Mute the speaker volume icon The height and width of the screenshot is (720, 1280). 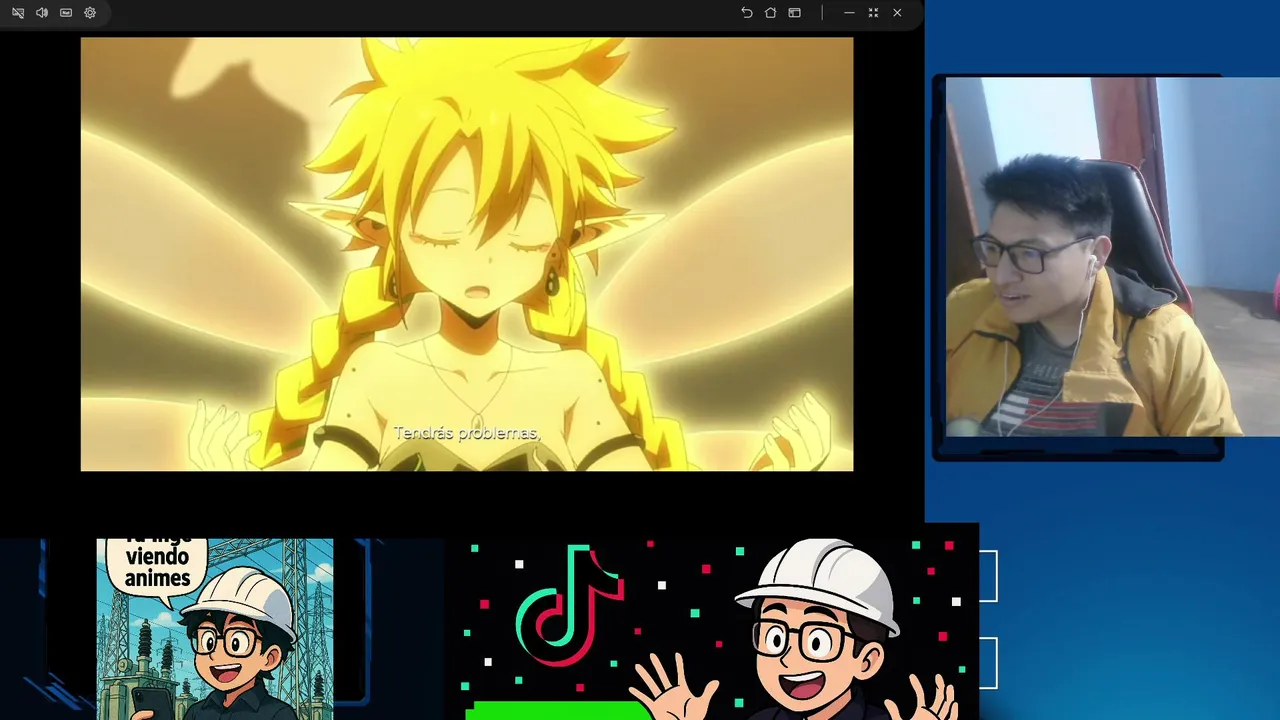[42, 13]
